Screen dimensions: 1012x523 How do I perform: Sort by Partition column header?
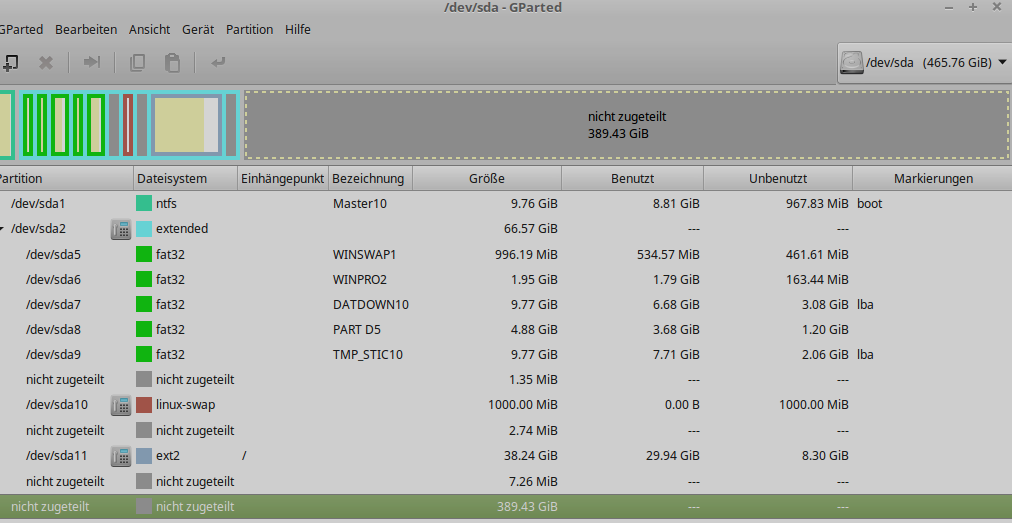click(66, 178)
